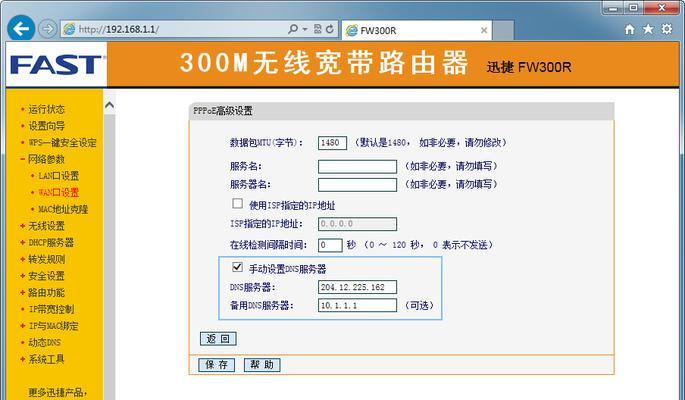Open WAN口设置 submenu item

(59, 192)
